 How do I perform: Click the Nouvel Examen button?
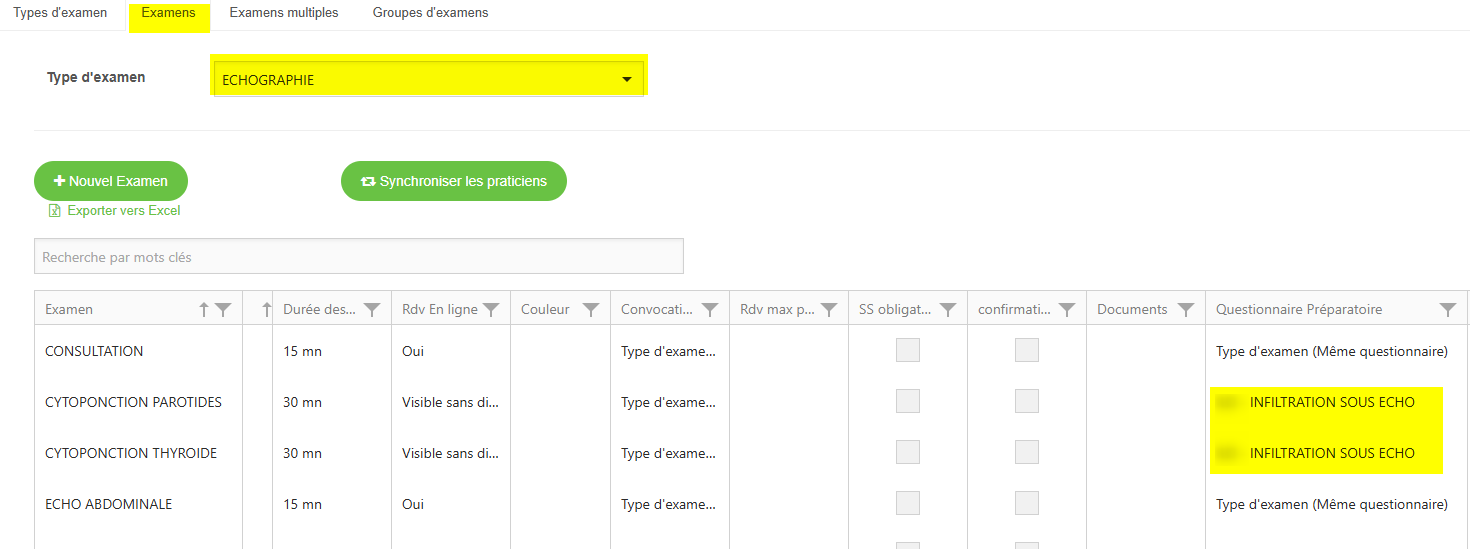111,181
